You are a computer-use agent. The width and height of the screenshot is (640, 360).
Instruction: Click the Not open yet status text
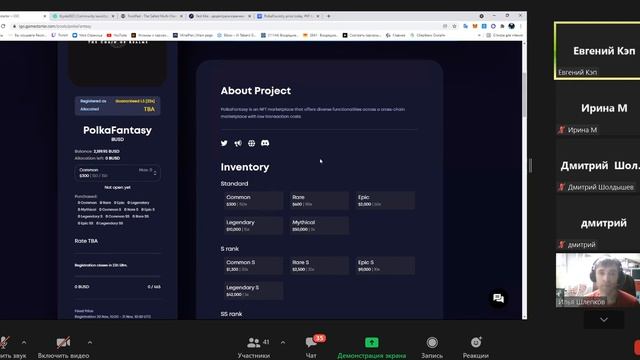click(118, 187)
